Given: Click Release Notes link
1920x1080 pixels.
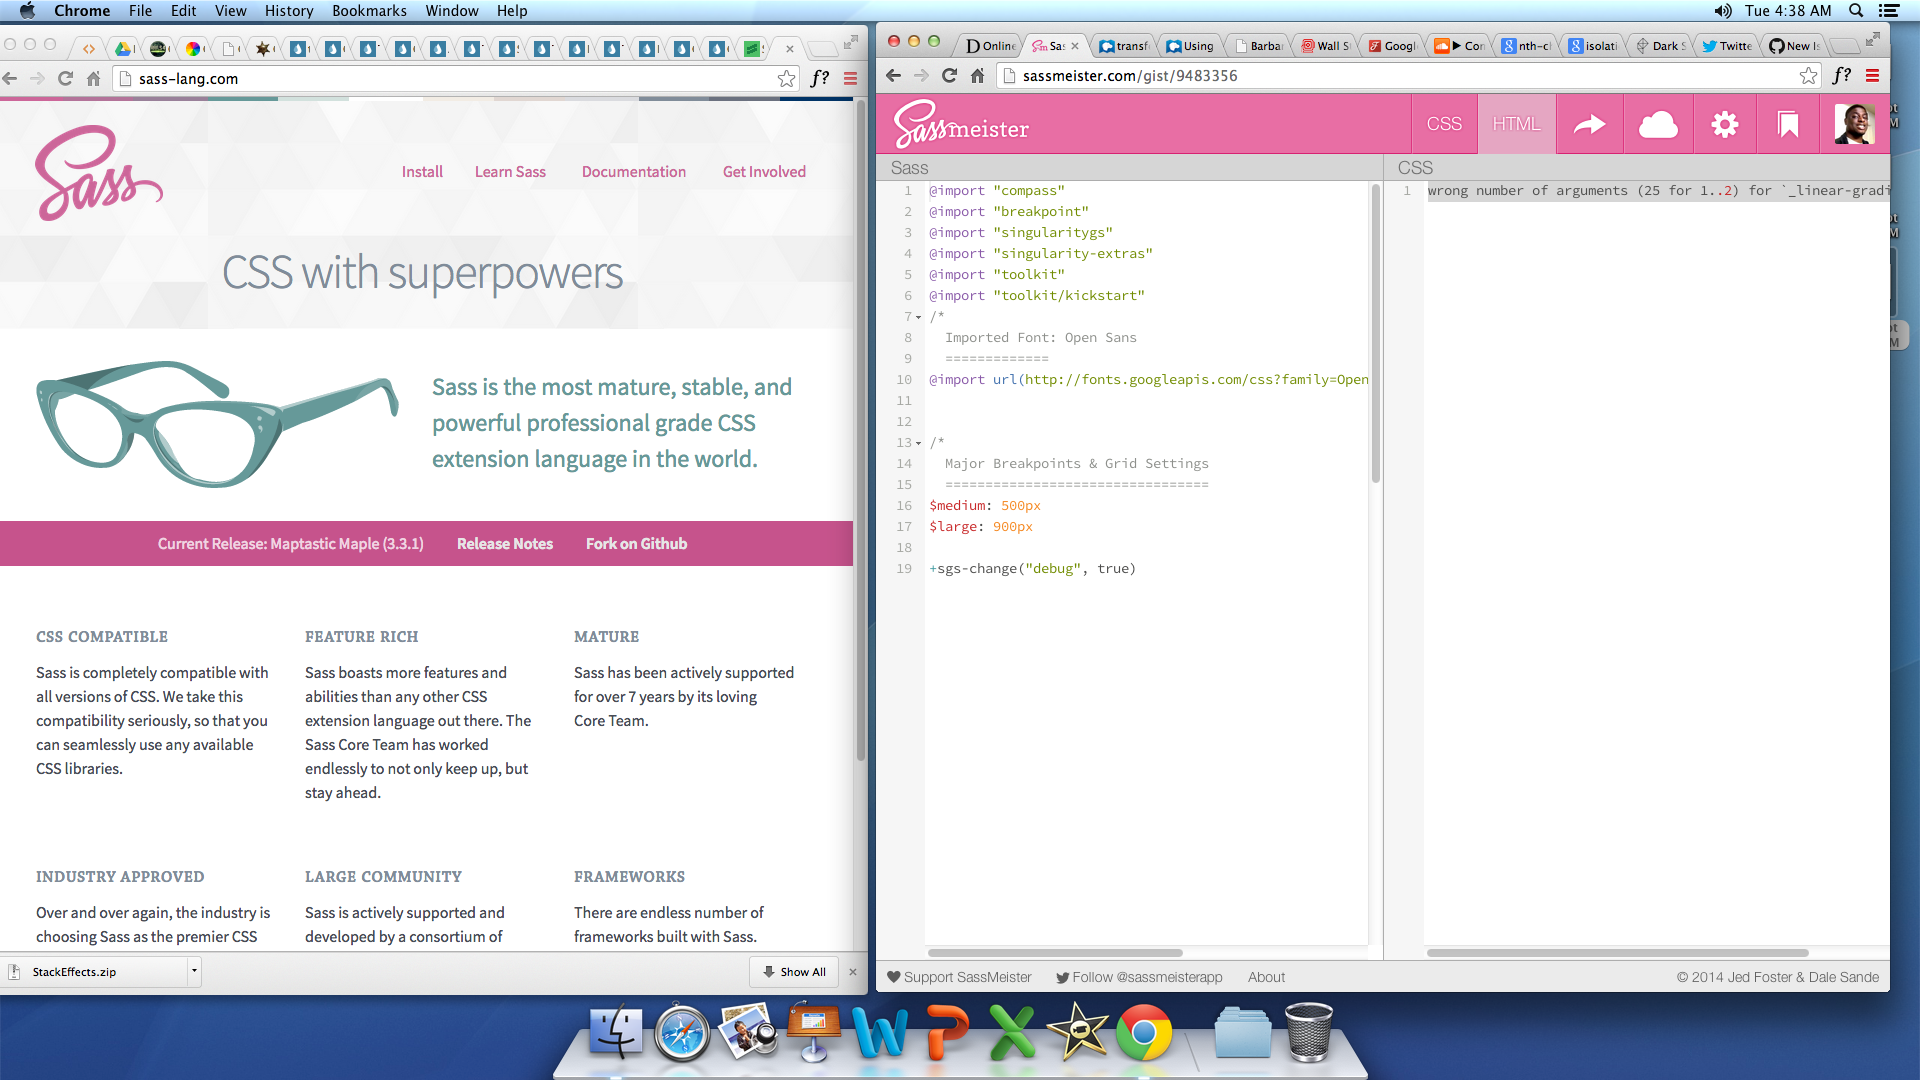Looking at the screenshot, I should [x=505, y=543].
